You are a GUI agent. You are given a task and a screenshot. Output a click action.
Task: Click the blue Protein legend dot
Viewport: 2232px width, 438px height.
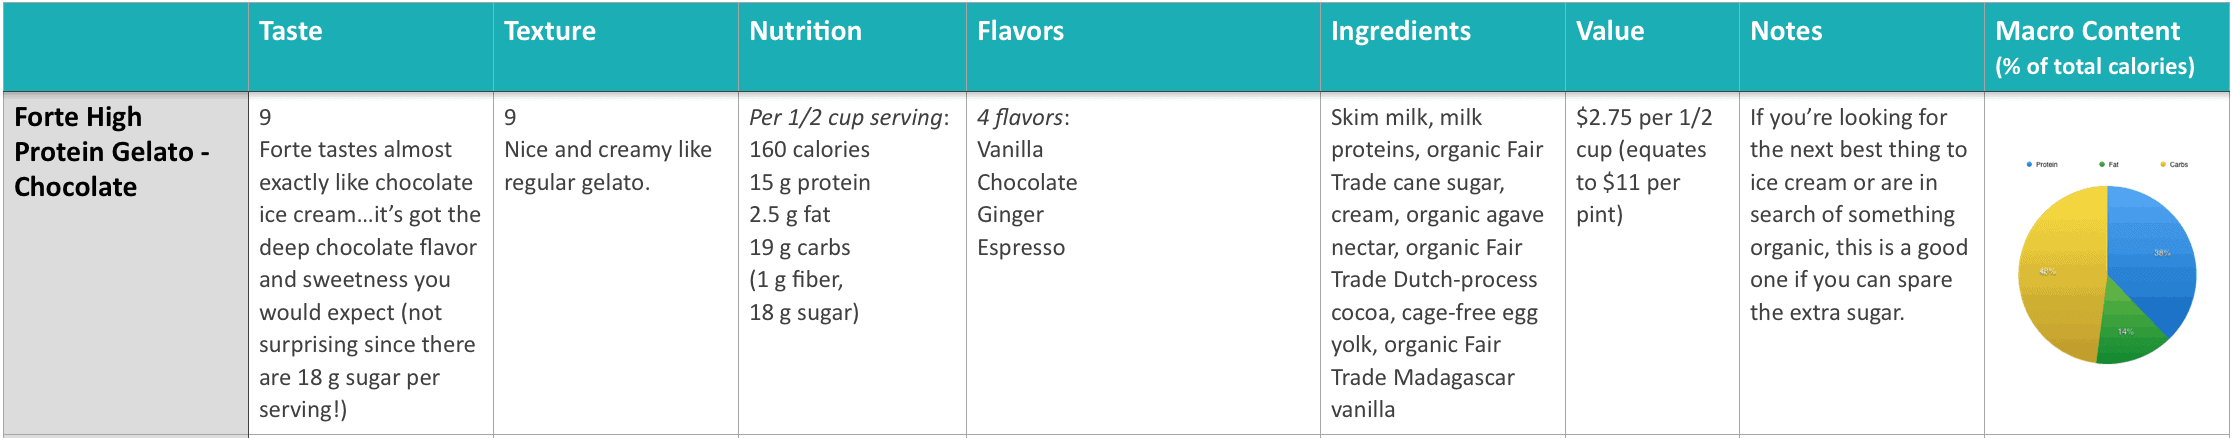click(x=2029, y=164)
